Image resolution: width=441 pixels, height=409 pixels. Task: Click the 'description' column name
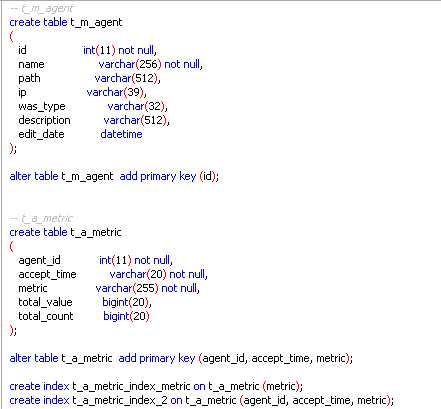pos(44,120)
